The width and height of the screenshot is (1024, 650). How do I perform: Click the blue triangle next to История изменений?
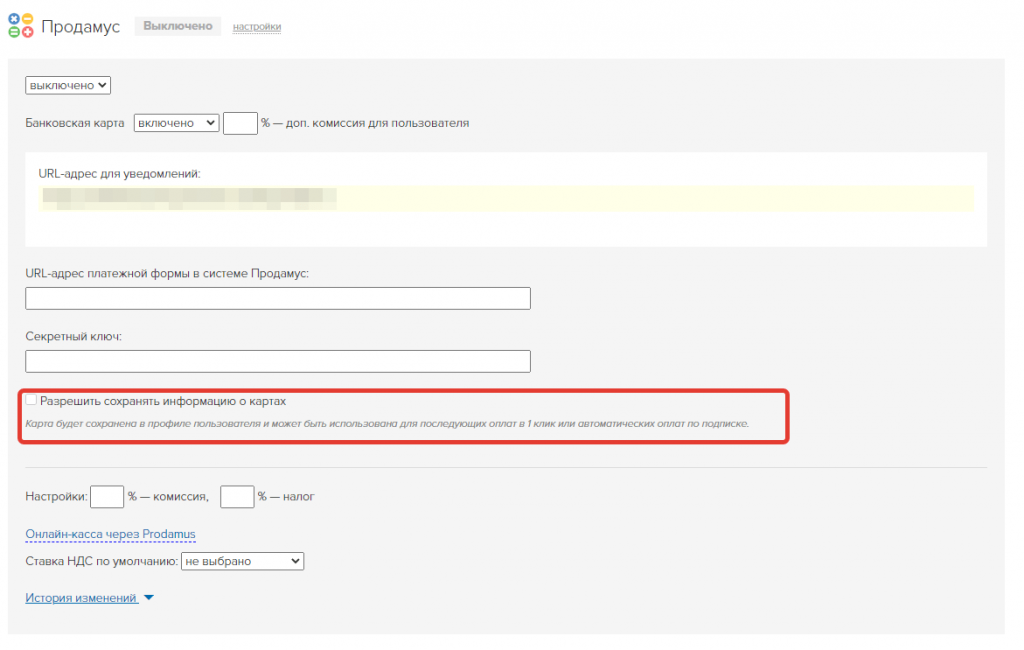[149, 598]
